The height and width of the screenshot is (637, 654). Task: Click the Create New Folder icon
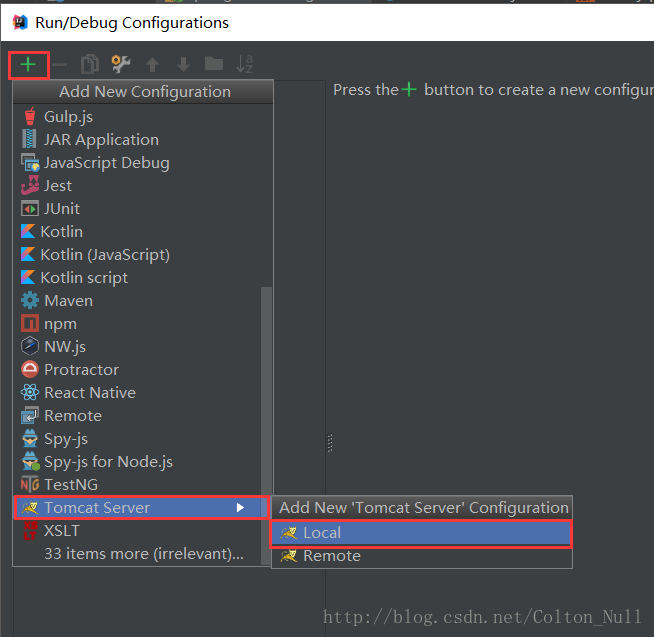click(214, 64)
